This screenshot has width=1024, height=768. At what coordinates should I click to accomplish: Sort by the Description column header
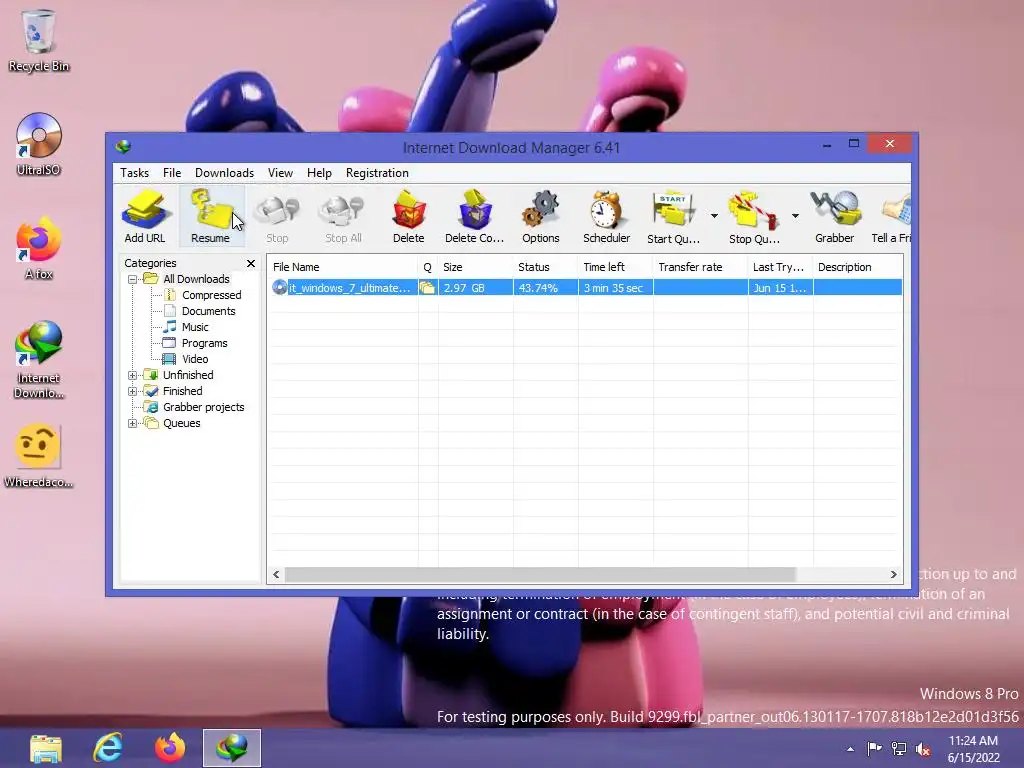[x=857, y=267]
